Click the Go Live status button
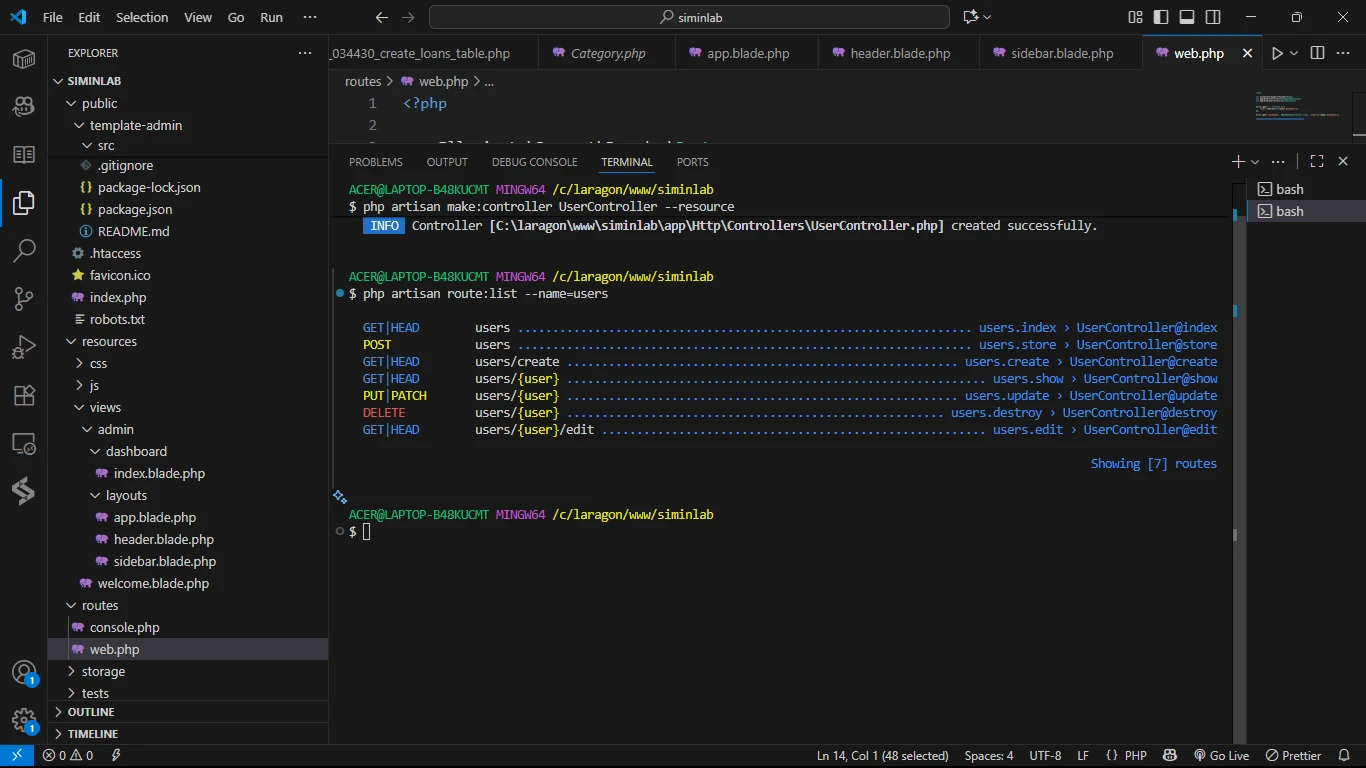Image resolution: width=1366 pixels, height=768 pixels. click(x=1221, y=756)
